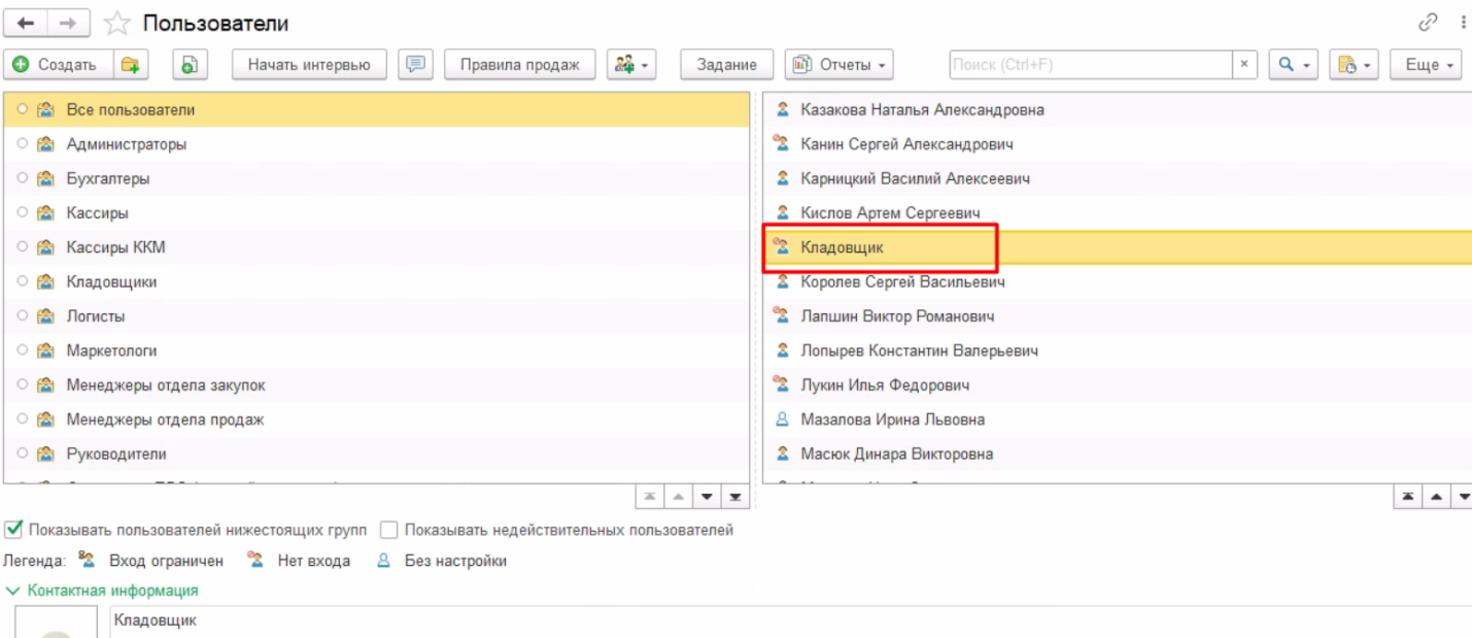
Task: Open the dropdown with the clock list icon
Action: click(1354, 65)
